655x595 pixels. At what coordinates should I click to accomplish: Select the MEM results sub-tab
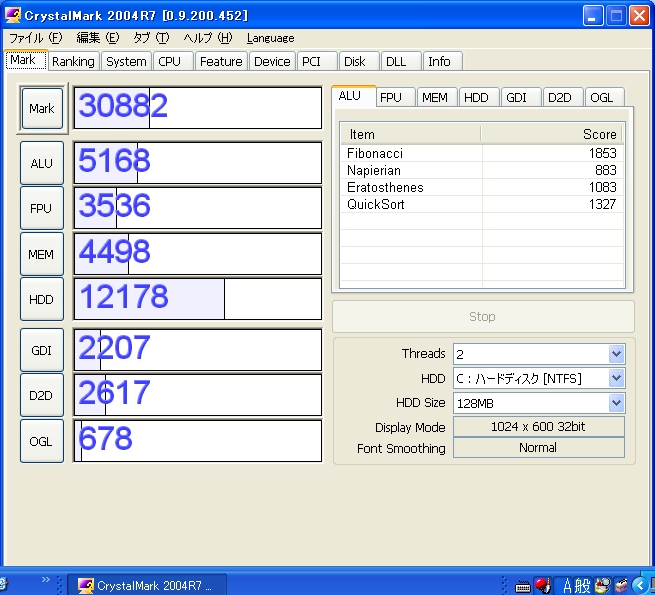(437, 97)
